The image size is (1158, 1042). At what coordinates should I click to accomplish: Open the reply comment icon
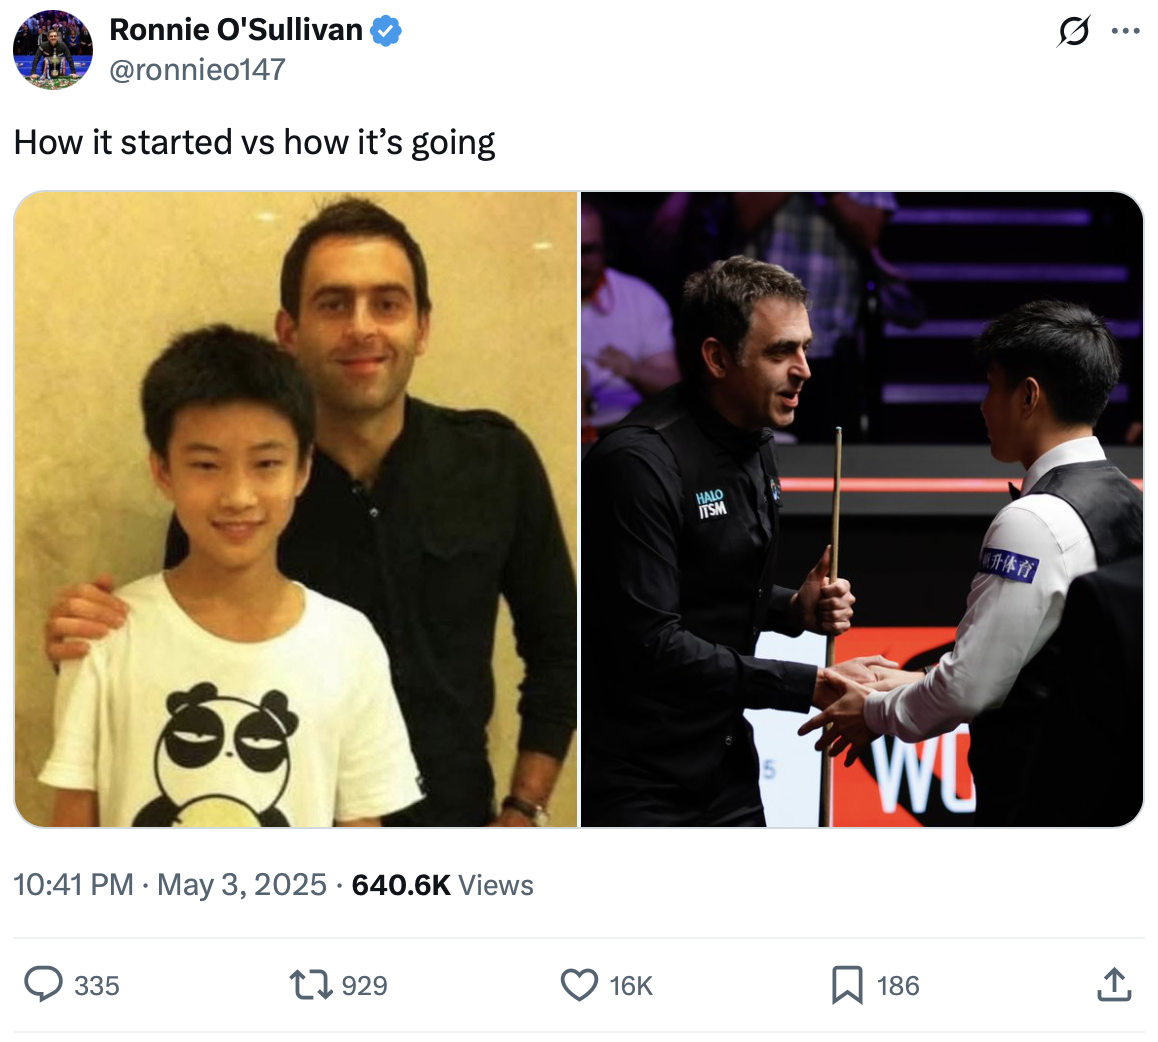[x=44, y=984]
